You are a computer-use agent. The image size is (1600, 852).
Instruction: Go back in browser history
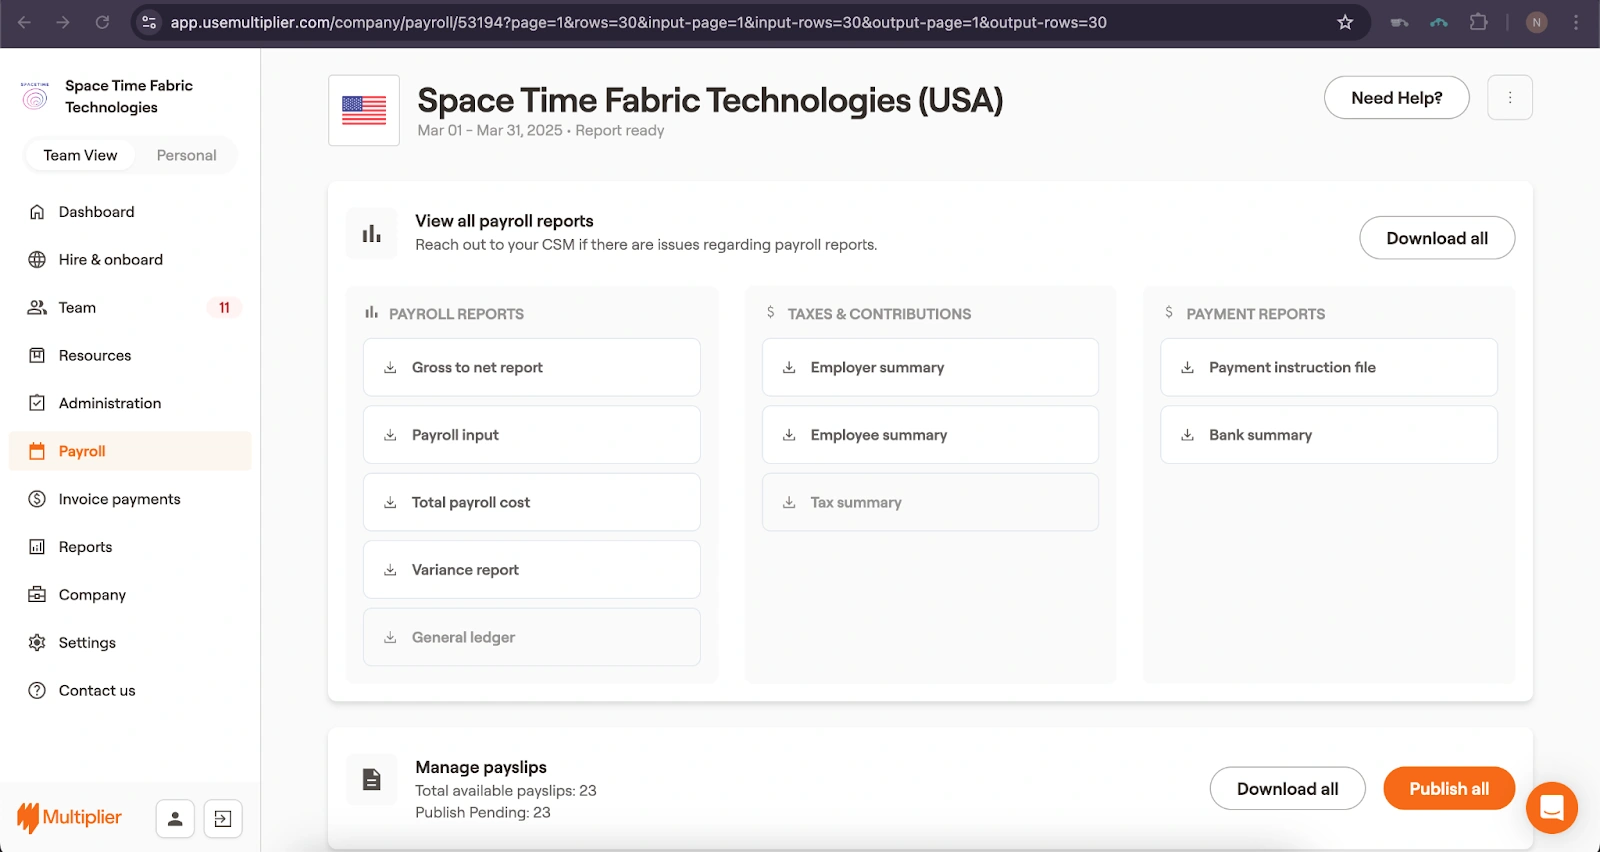click(x=24, y=22)
